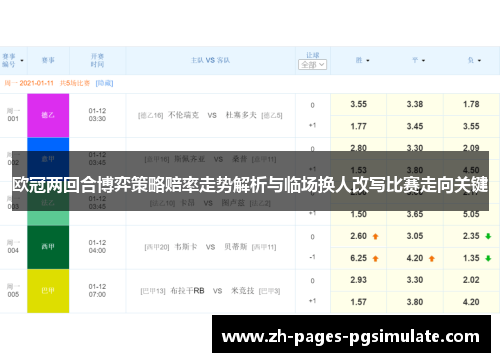Sort by 赛事编号 column arrow
Screen dimensions: 500x362
point(22,61)
